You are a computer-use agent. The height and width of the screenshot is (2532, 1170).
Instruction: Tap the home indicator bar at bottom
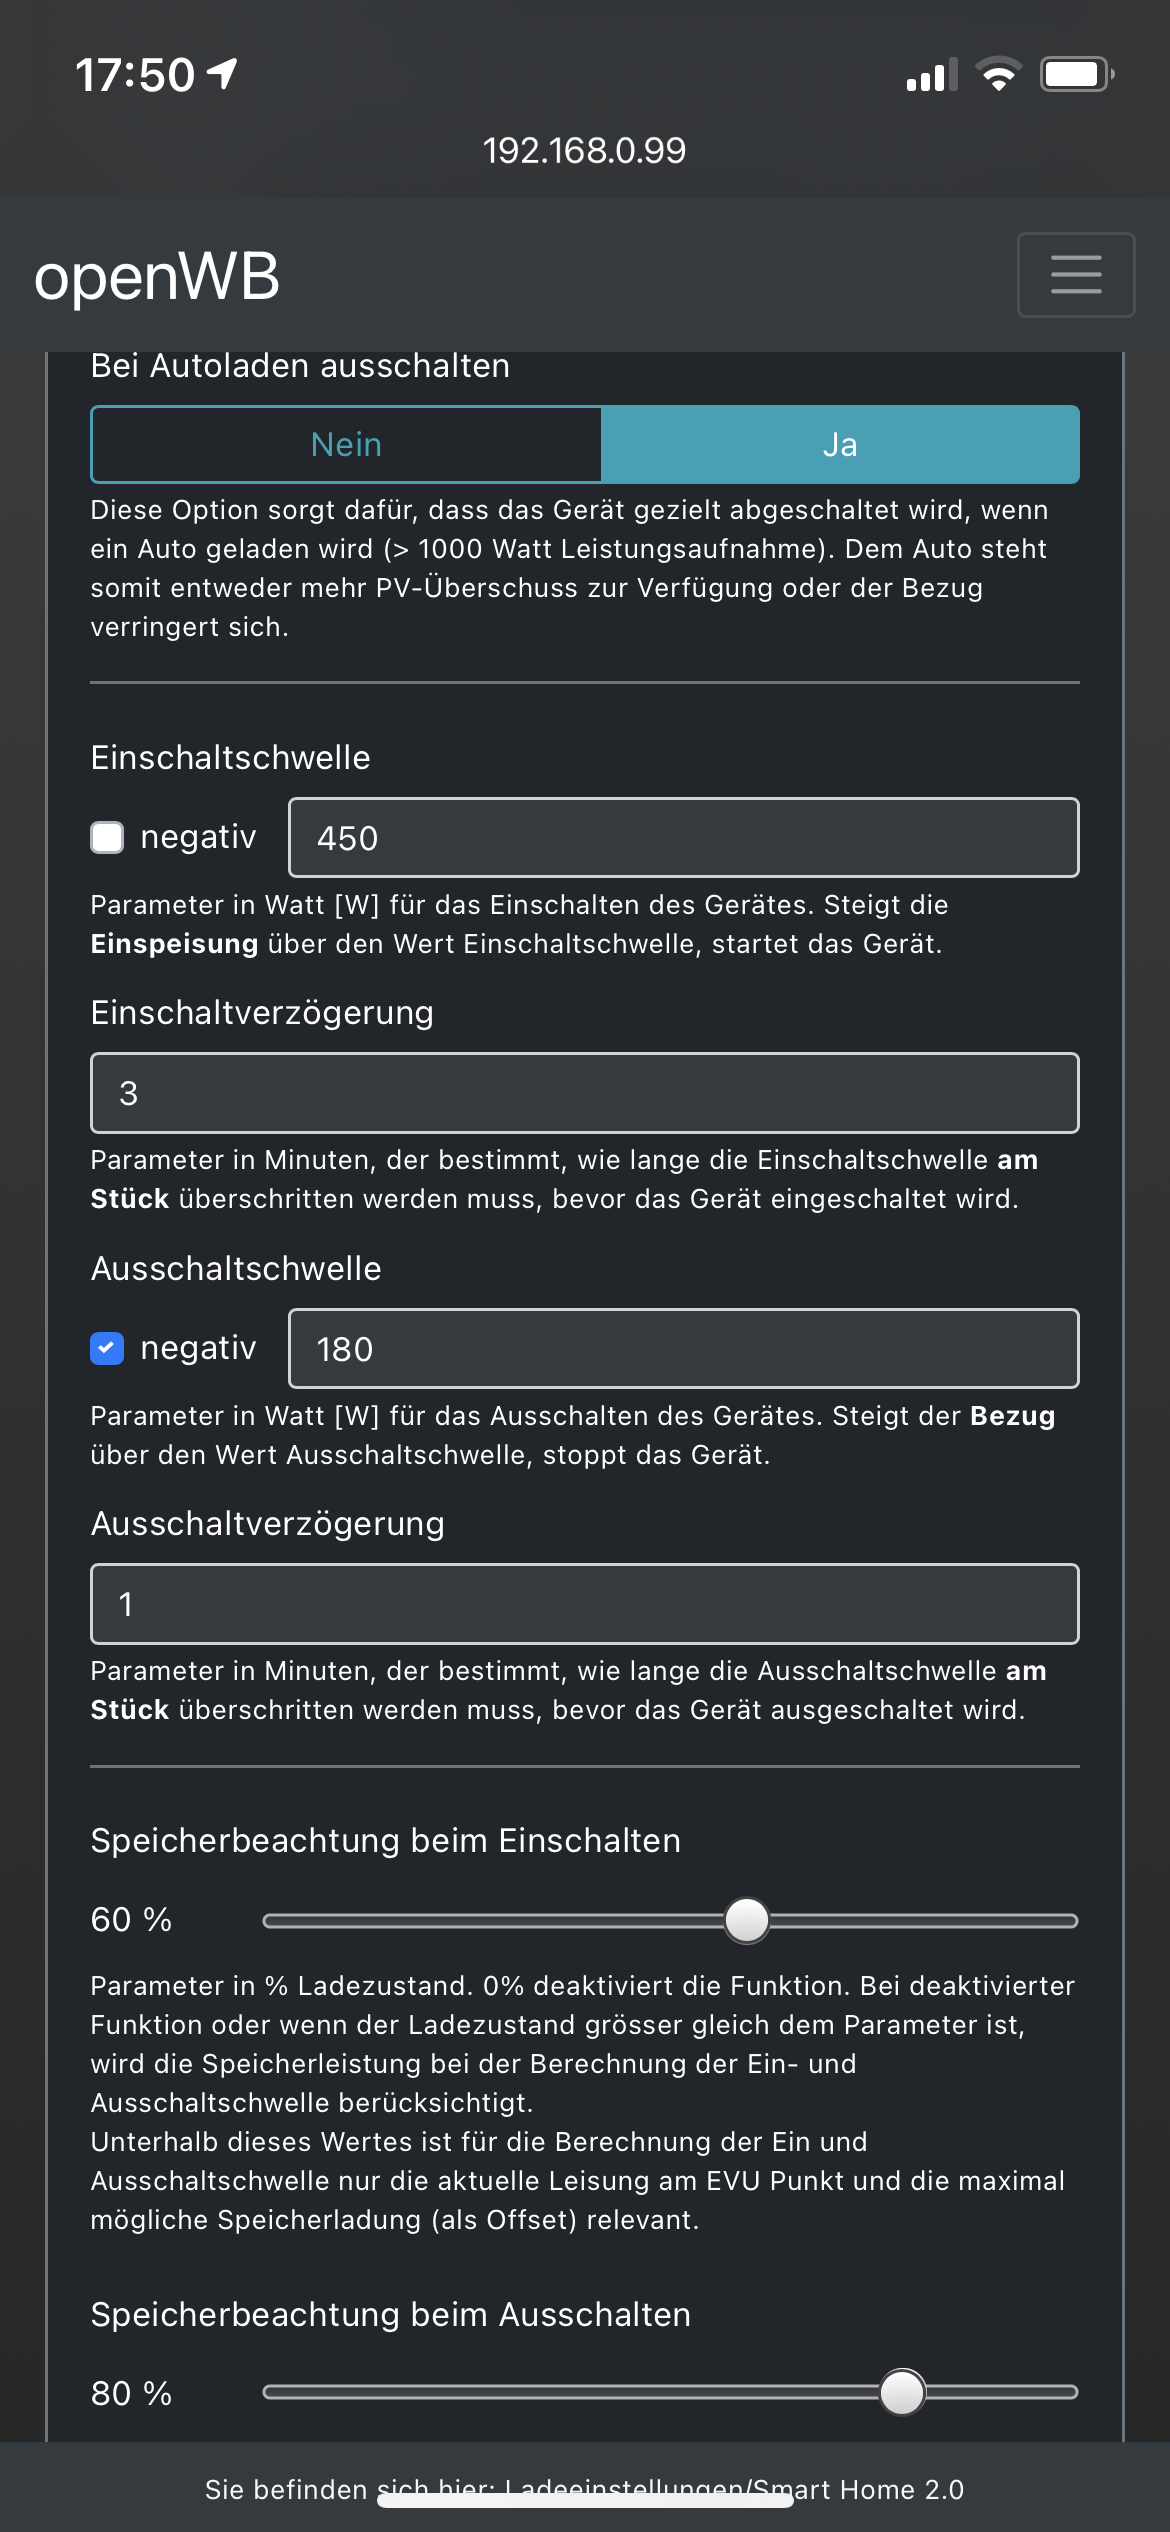(584, 2500)
